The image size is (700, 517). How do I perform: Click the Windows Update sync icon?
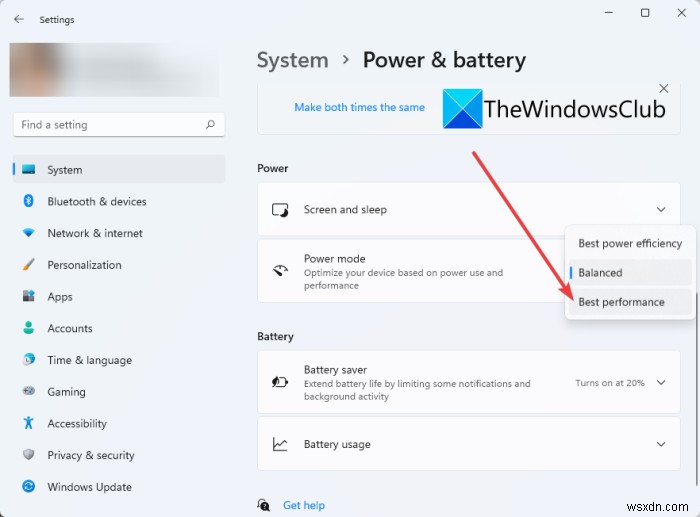click(x=29, y=486)
